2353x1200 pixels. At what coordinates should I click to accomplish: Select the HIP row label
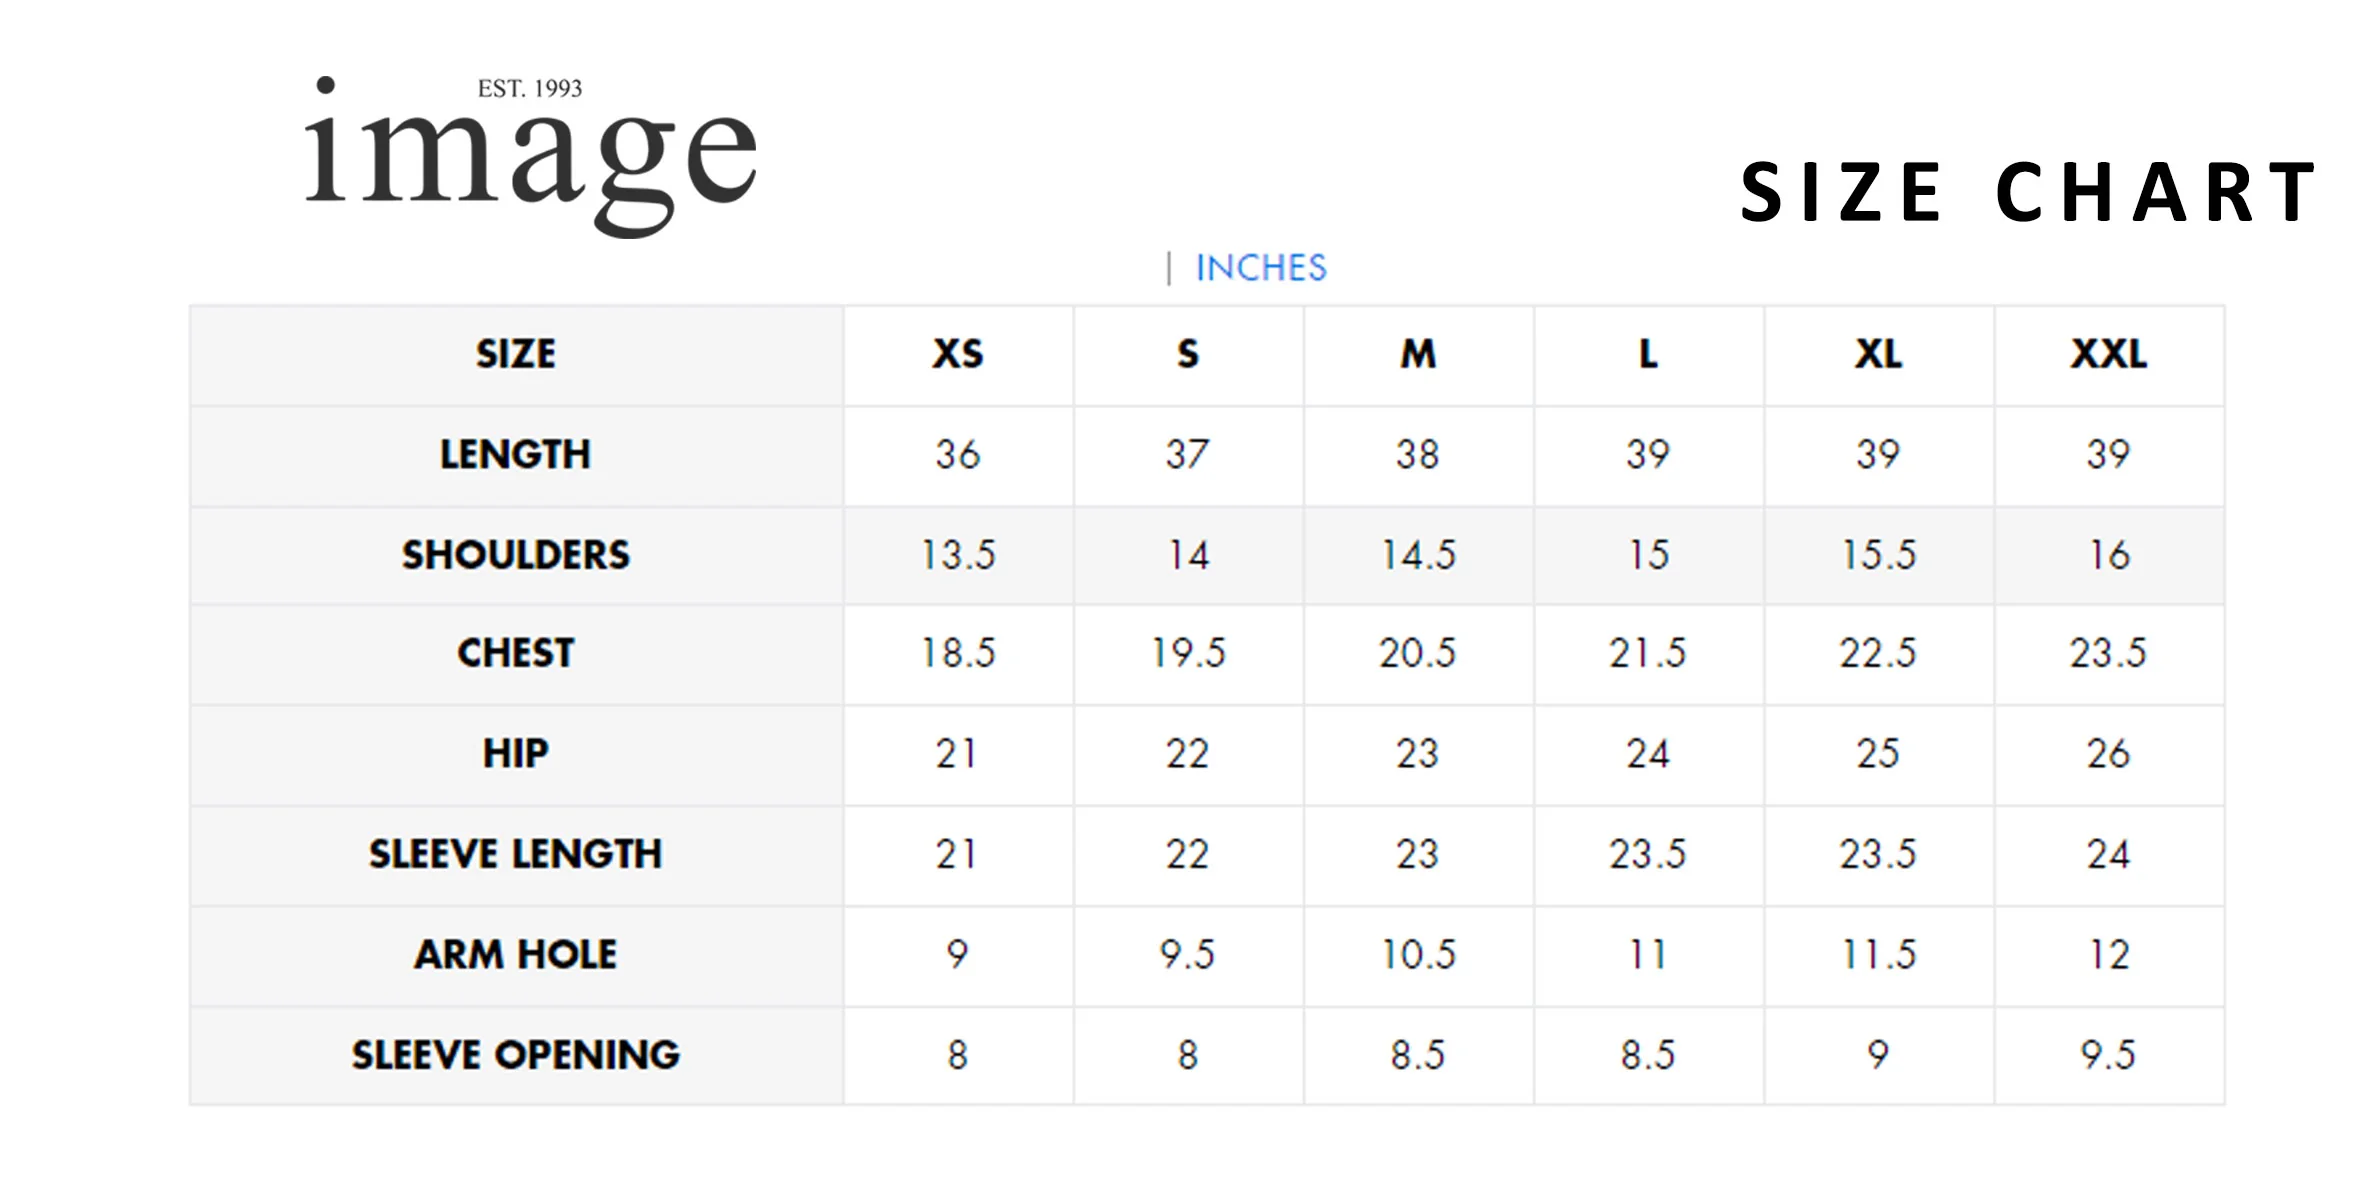click(515, 753)
